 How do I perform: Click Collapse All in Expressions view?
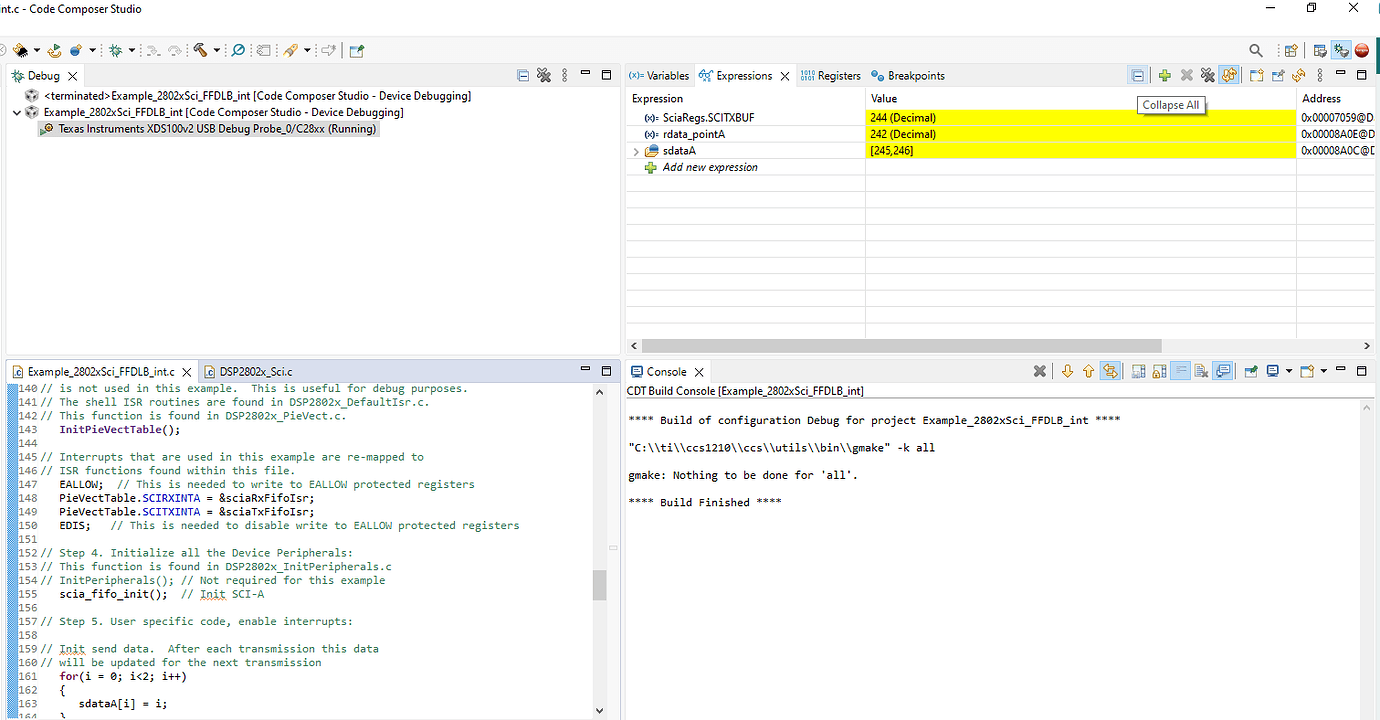1137,75
